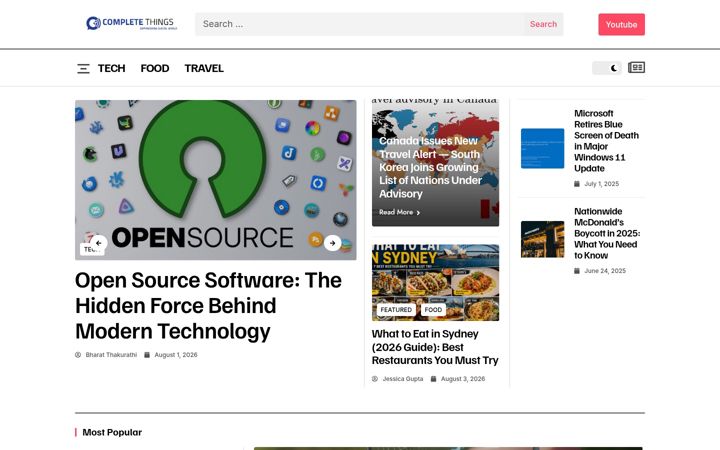Click the Complete Things site logo
720x450 pixels.
click(132, 23)
